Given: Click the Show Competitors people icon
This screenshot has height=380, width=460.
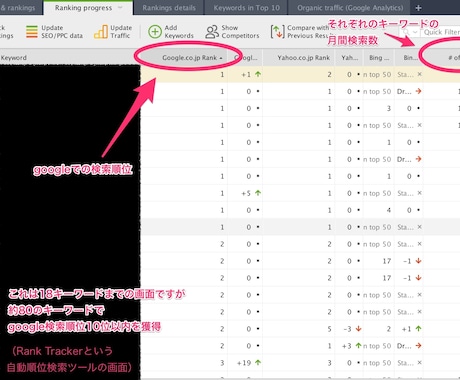Looking at the screenshot, I should (x=212, y=32).
